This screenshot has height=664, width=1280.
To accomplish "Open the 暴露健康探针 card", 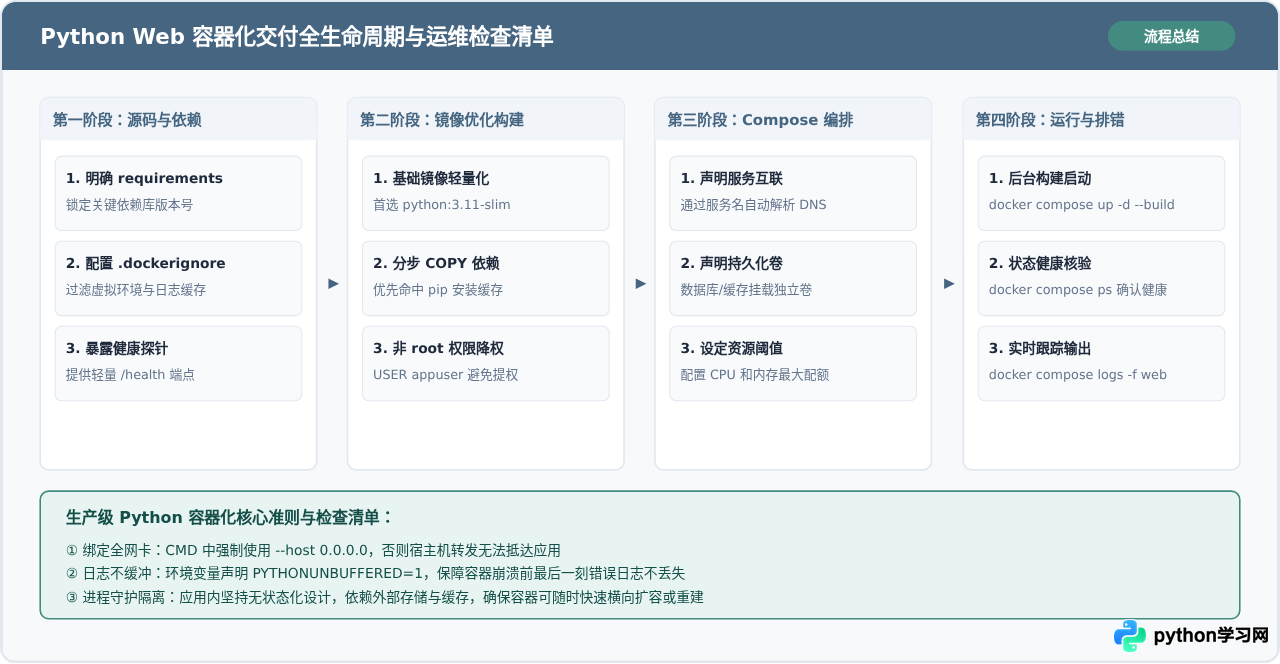I will pos(178,363).
